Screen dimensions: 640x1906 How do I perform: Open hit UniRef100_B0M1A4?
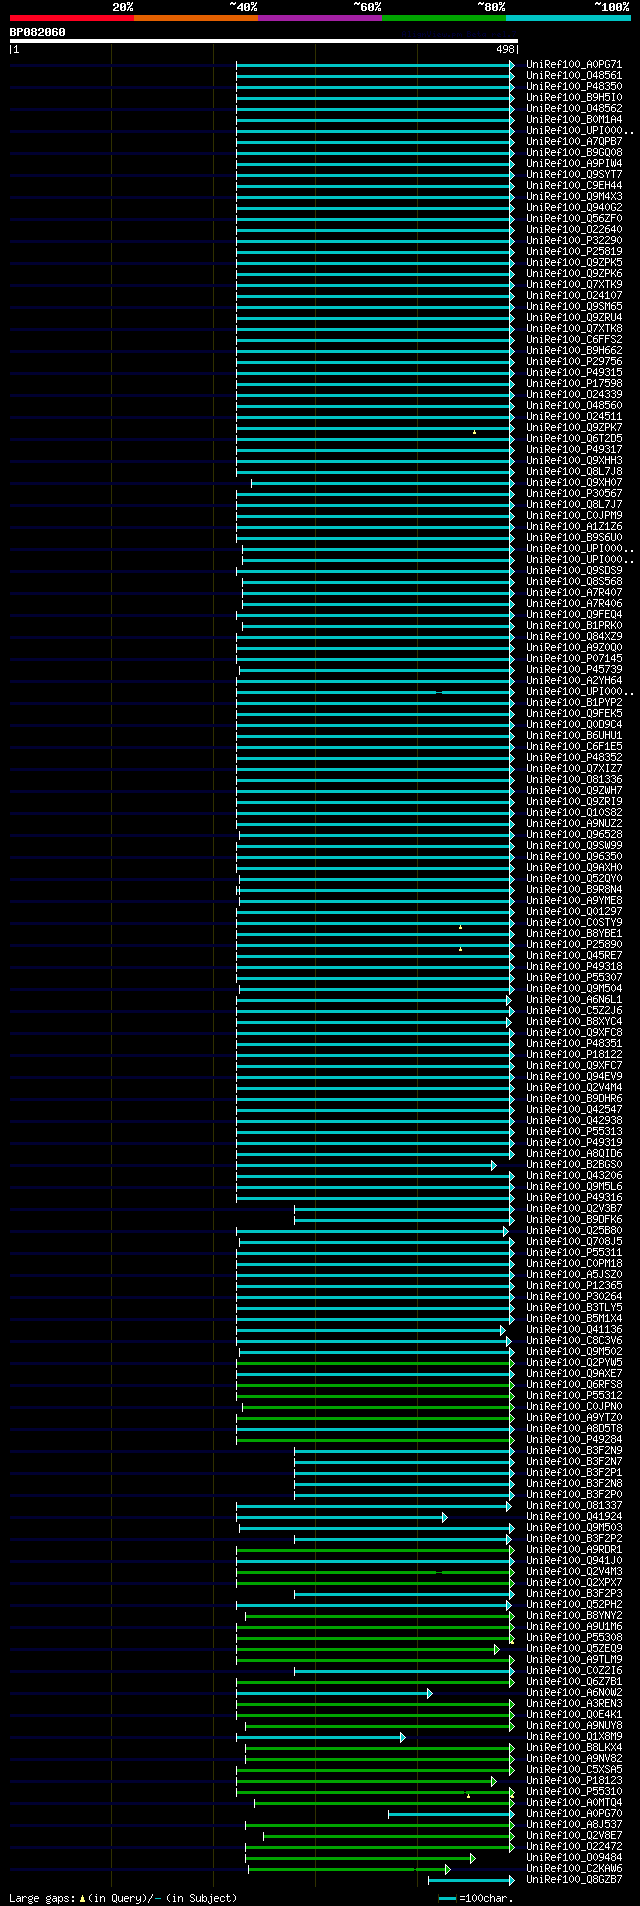pyautogui.click(x=574, y=119)
